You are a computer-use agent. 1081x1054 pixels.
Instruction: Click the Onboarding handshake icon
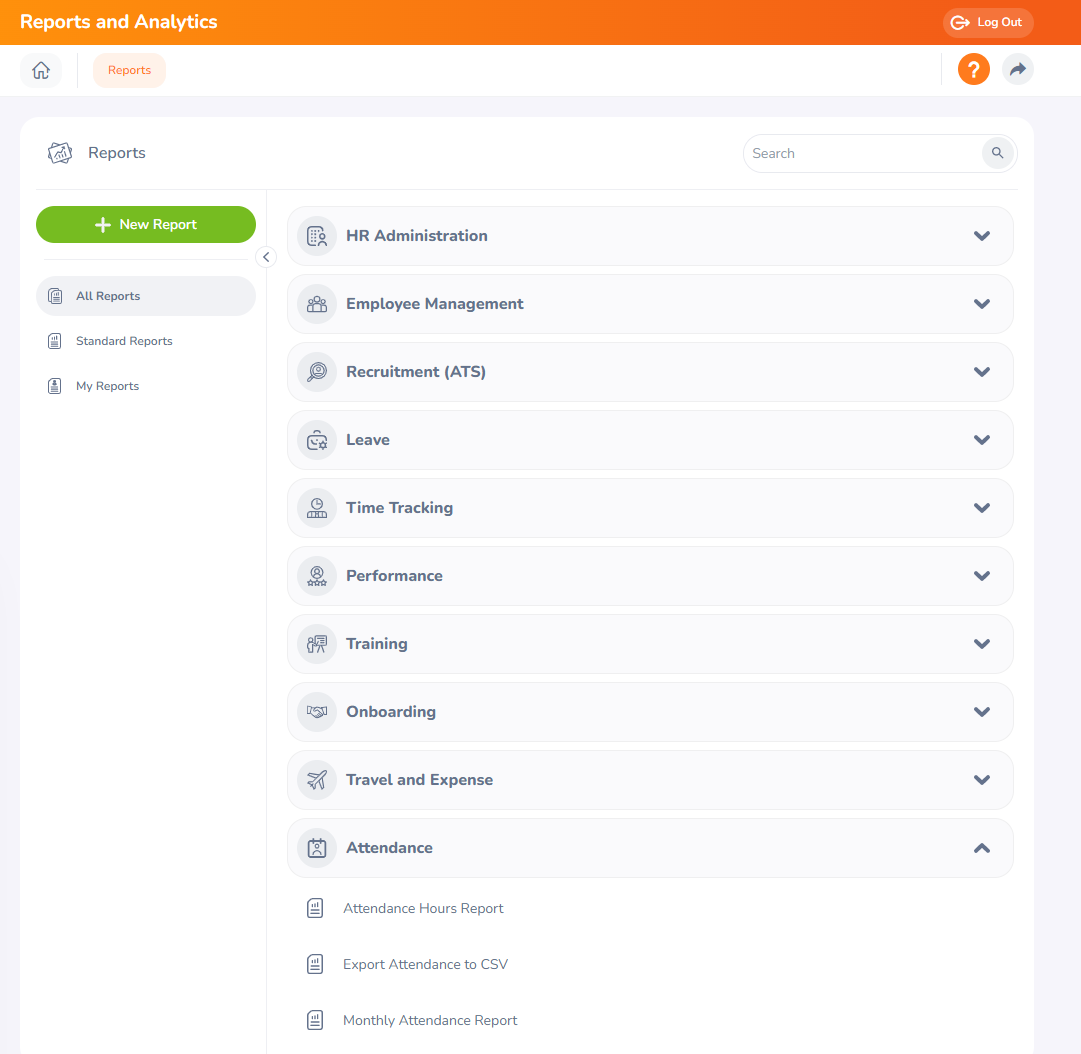click(x=316, y=712)
